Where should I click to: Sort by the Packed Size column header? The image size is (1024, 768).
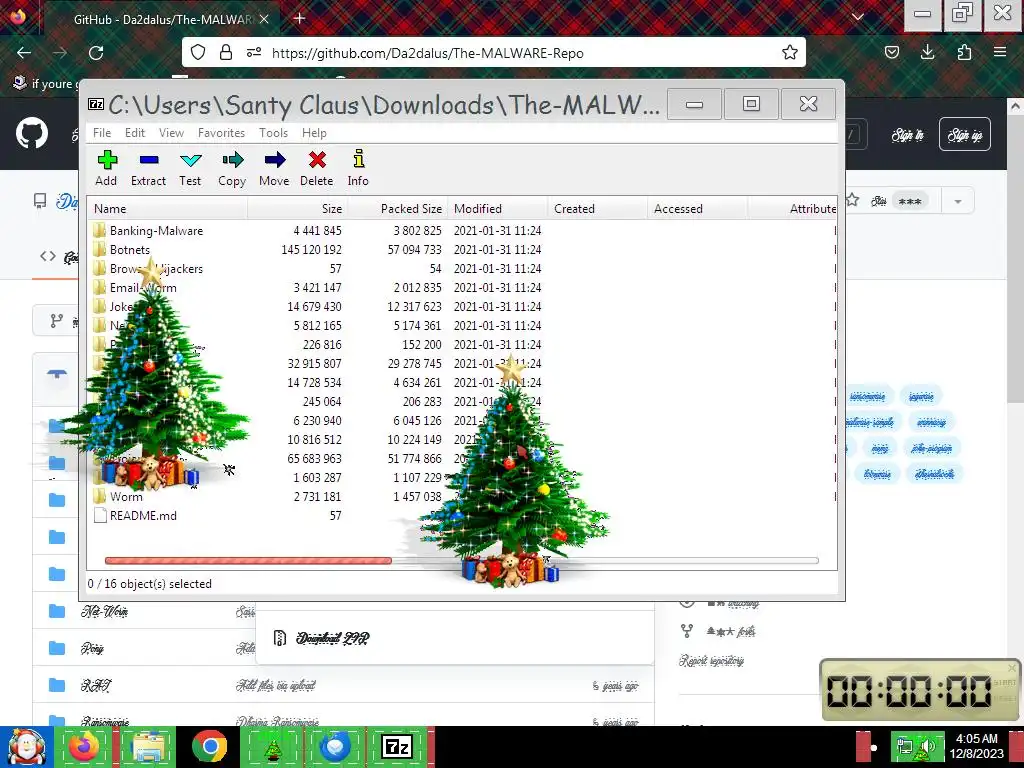(398, 208)
